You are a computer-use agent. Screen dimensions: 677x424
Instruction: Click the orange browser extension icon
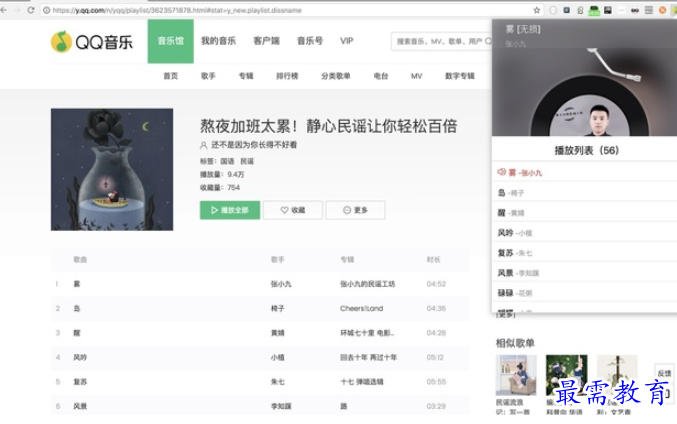[x=662, y=10]
